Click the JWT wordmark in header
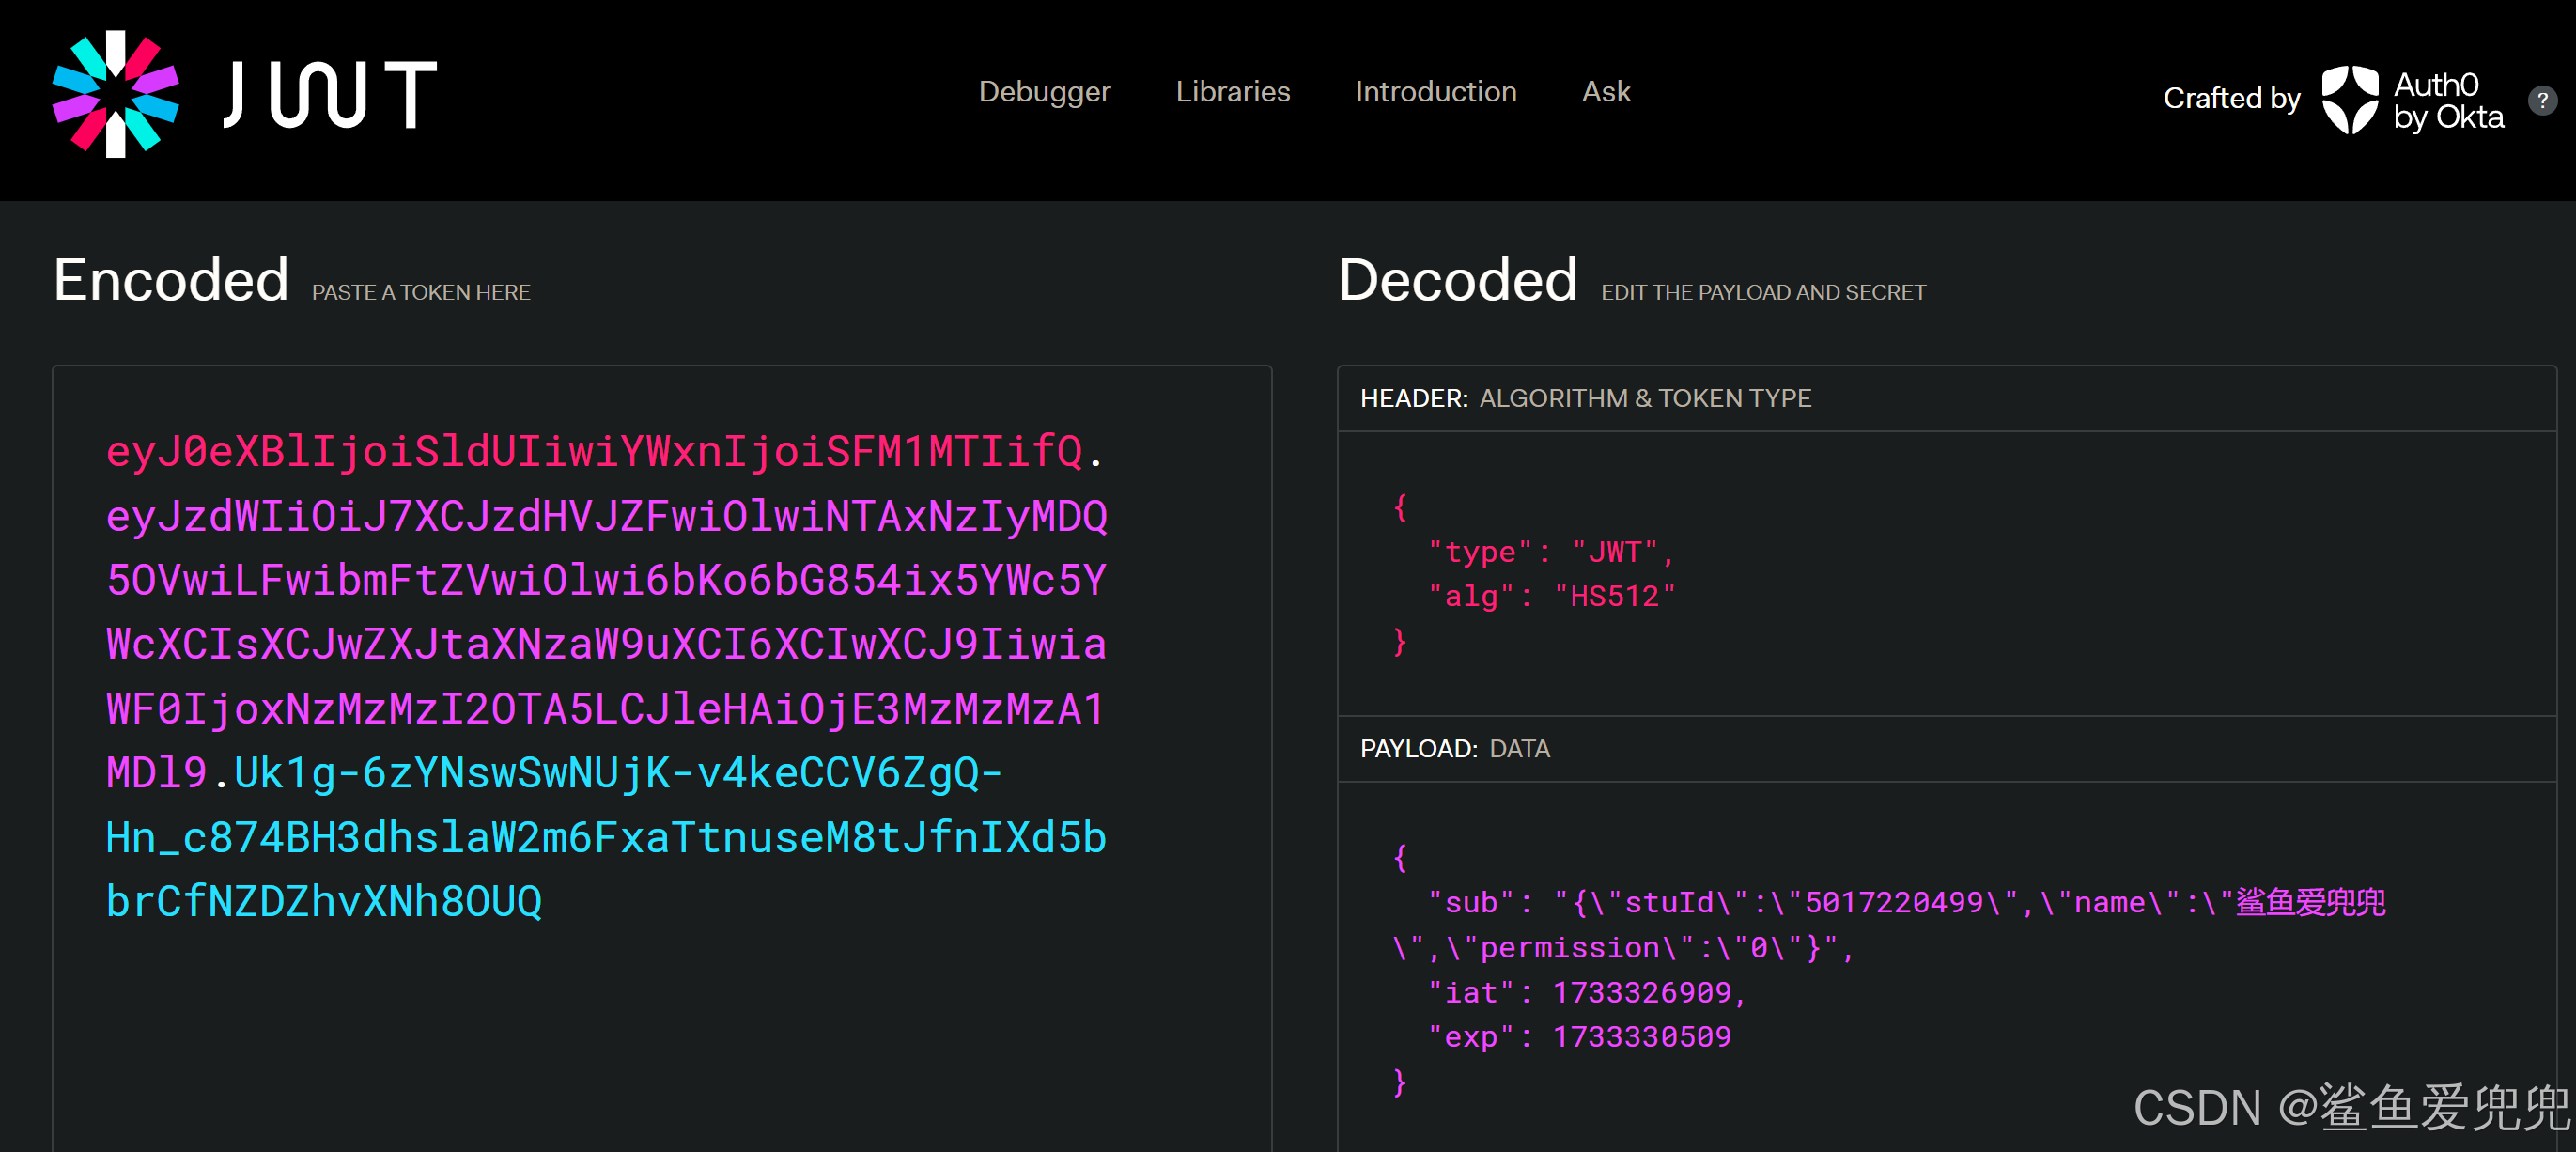 click(x=330, y=95)
